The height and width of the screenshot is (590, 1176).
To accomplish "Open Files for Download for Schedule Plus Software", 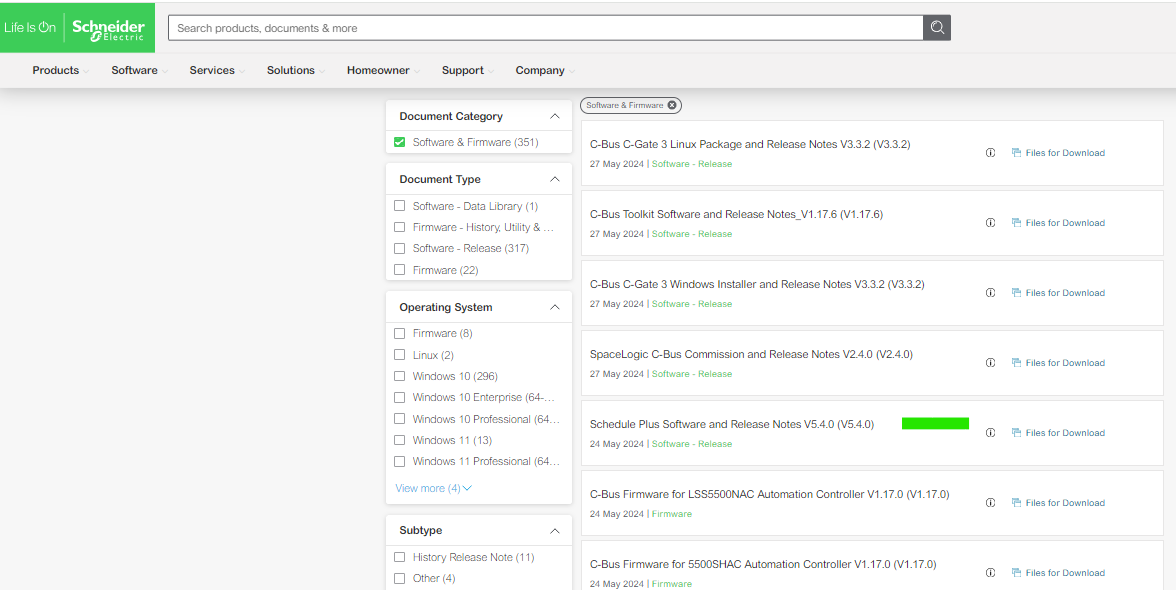I will click(1058, 433).
